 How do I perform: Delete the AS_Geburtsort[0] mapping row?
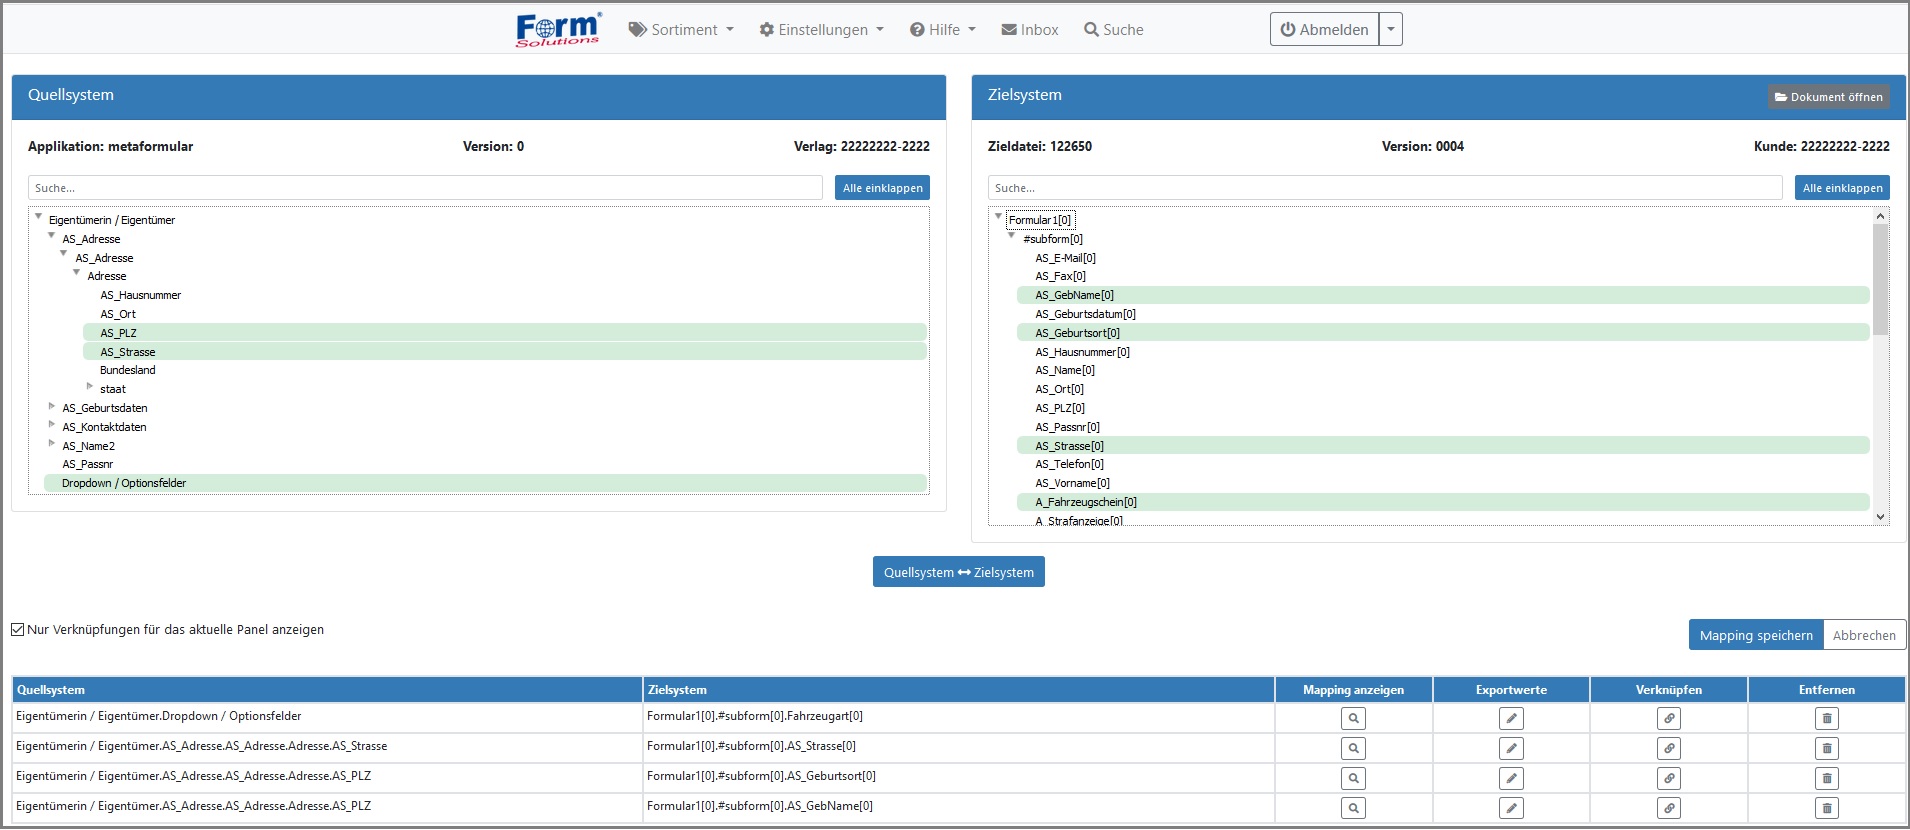(x=1827, y=778)
